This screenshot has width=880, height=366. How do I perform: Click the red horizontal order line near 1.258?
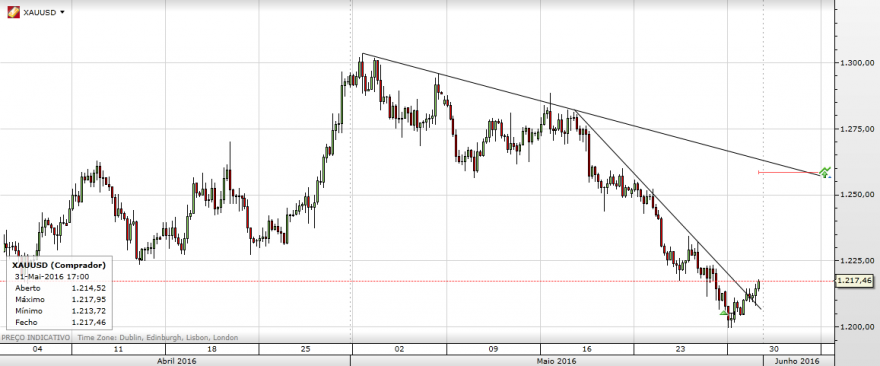[x=788, y=172]
